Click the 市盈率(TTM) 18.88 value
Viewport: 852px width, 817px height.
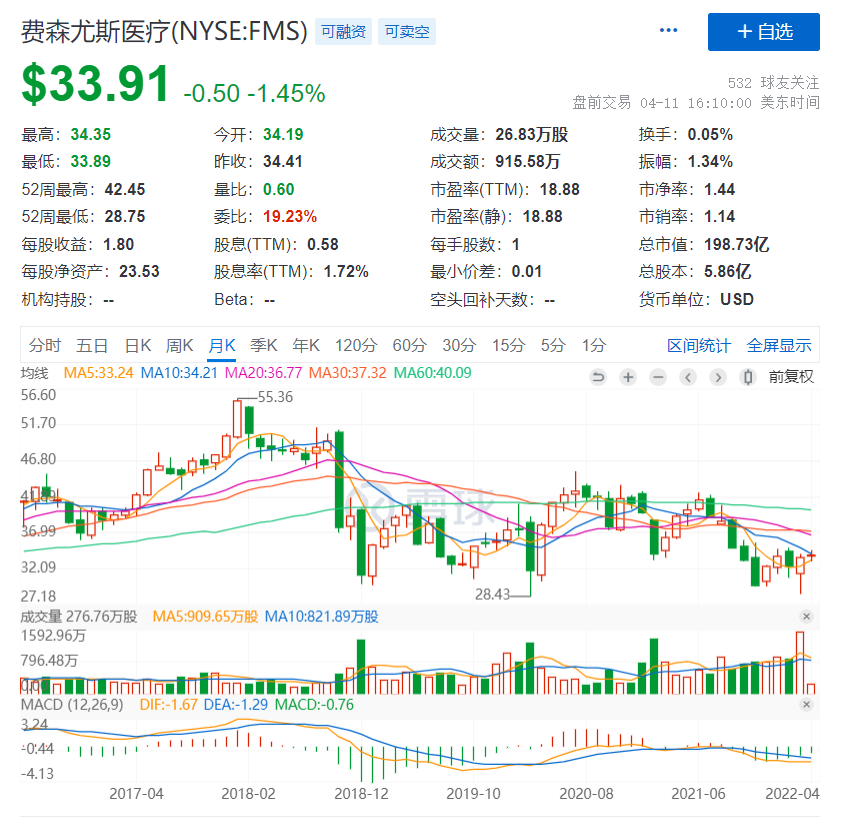[560, 190]
